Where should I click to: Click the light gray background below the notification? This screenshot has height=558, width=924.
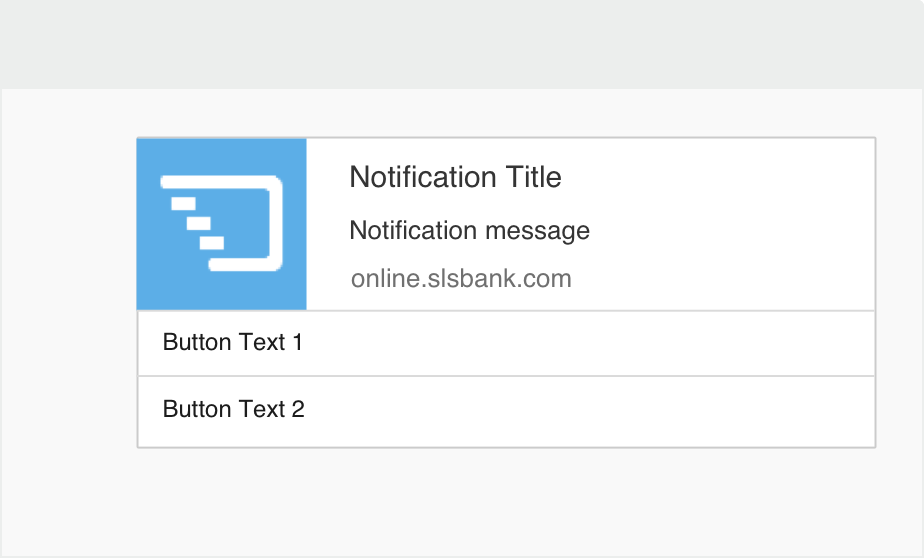[462, 502]
